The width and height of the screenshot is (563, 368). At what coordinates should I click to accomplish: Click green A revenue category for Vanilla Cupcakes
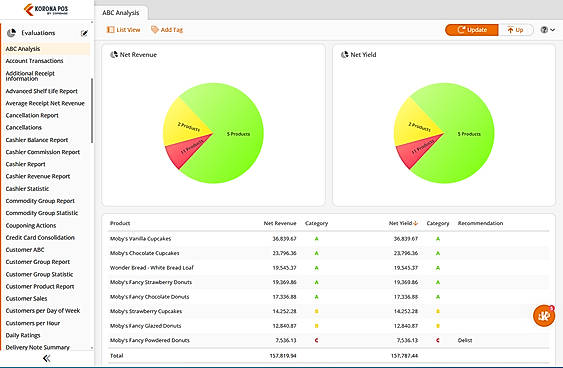coord(316,239)
